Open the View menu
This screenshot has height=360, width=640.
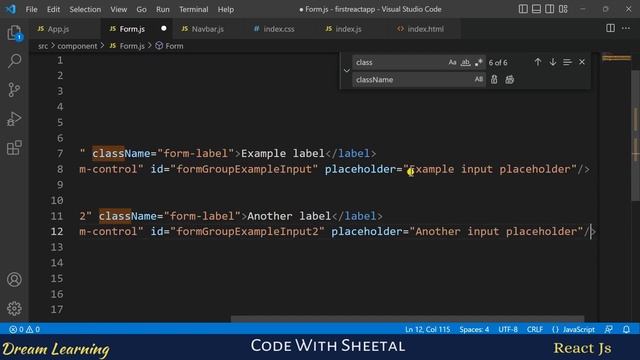pos(118,9)
